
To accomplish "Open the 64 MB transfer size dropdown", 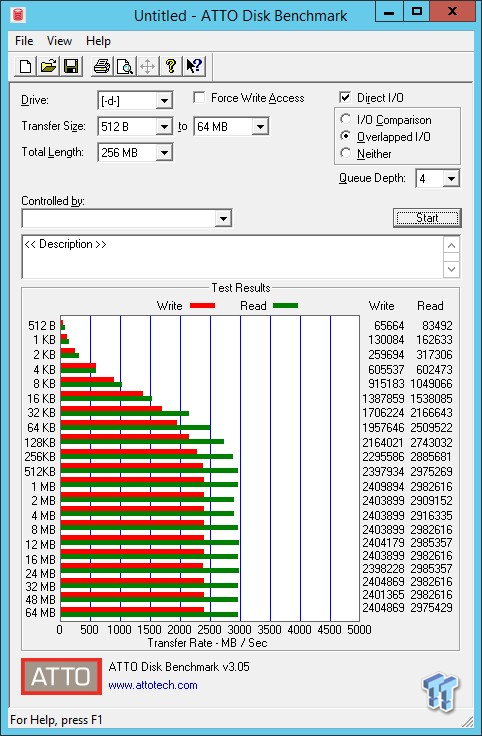I will pyautogui.click(x=260, y=126).
